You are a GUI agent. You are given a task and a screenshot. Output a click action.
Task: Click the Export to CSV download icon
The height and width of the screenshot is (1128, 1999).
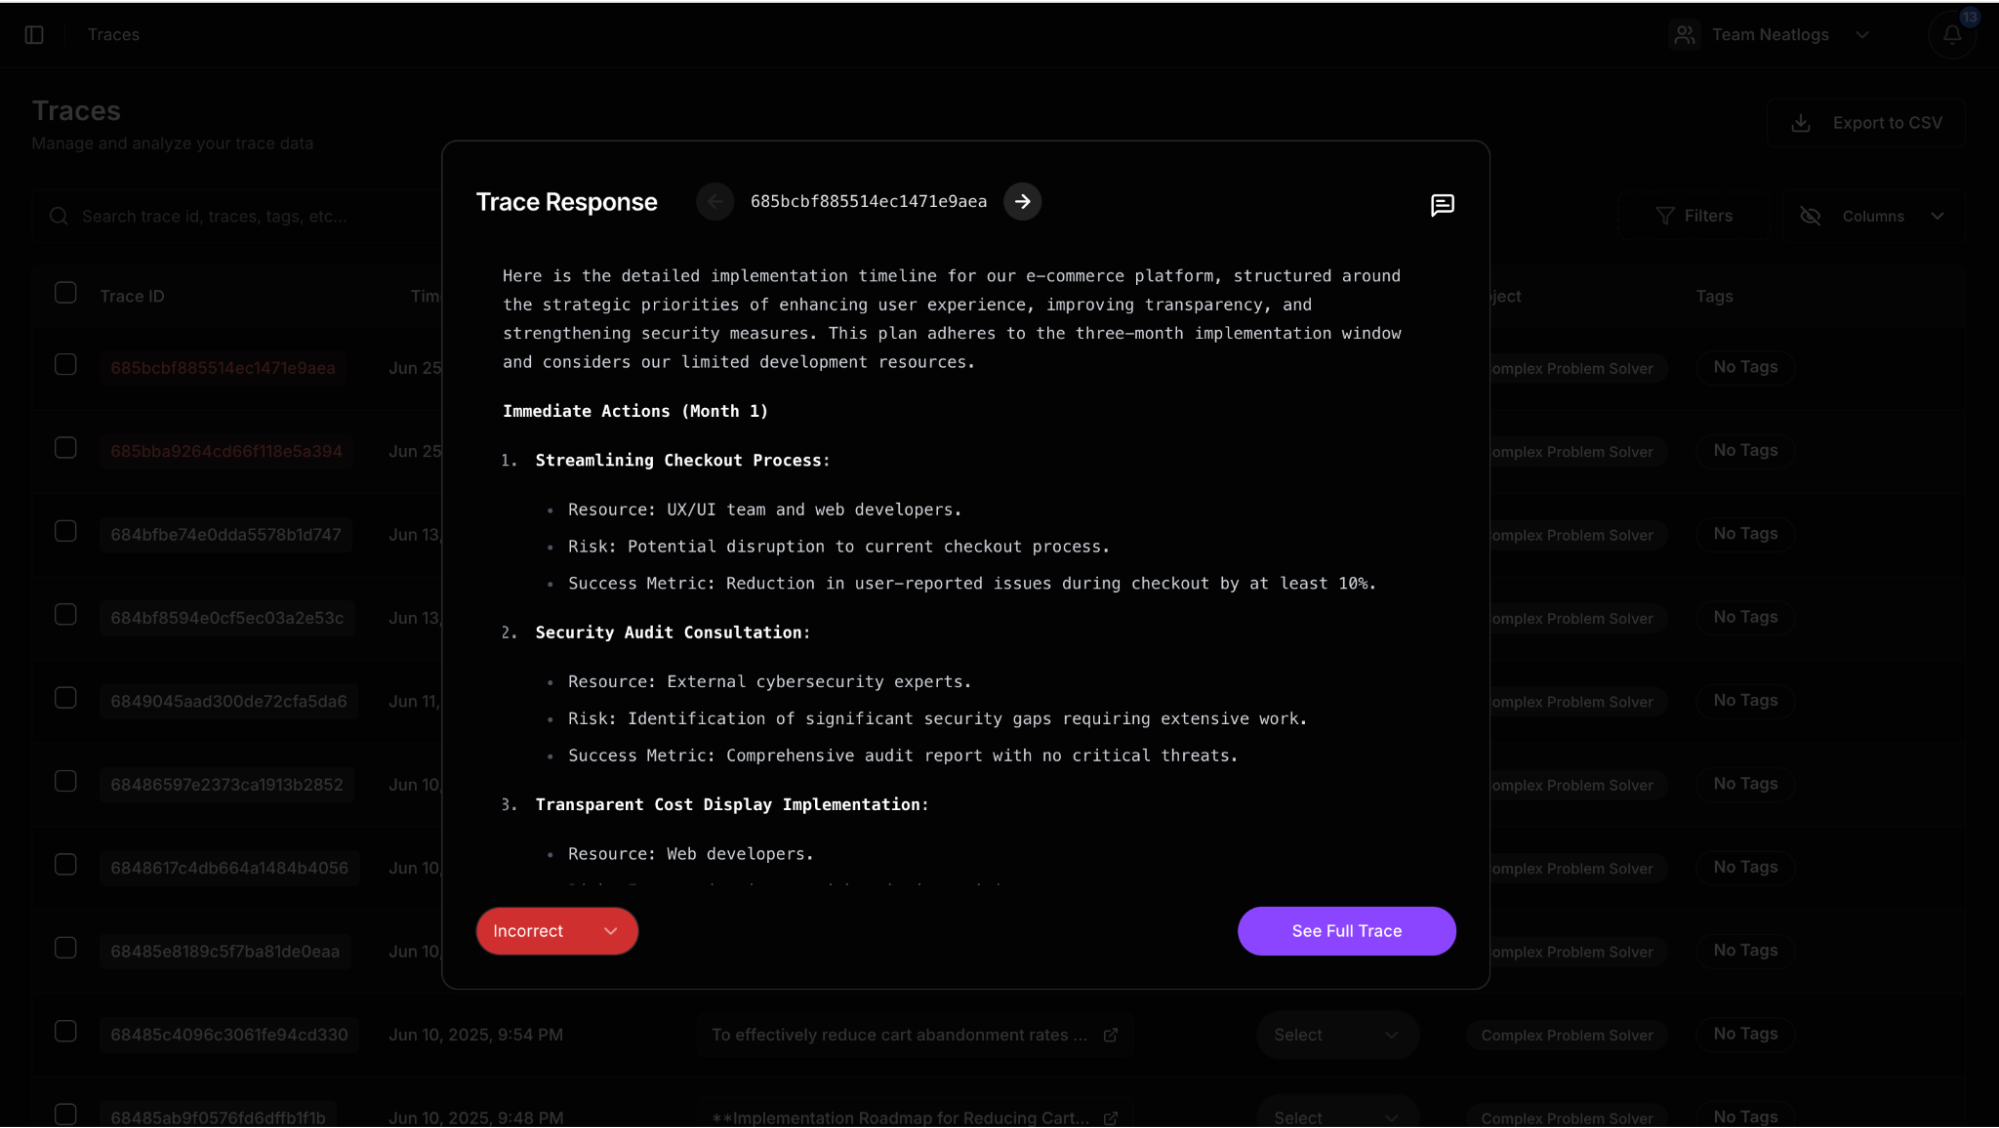[x=1800, y=123]
